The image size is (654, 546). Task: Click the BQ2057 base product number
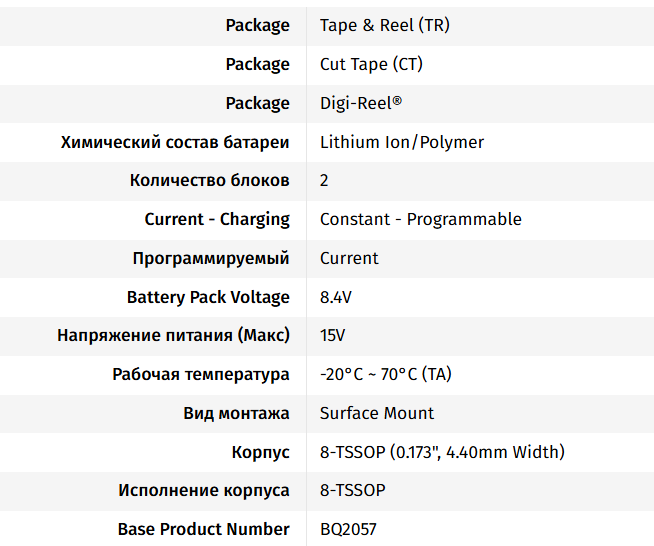click(x=348, y=529)
